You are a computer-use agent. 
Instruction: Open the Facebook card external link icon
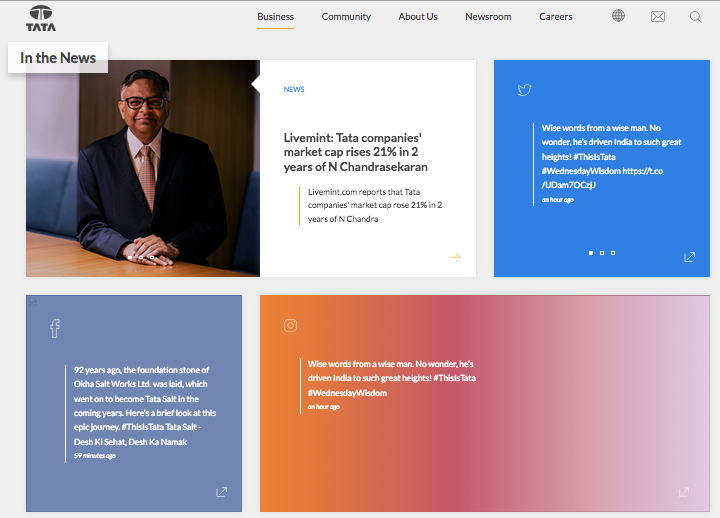point(221,492)
